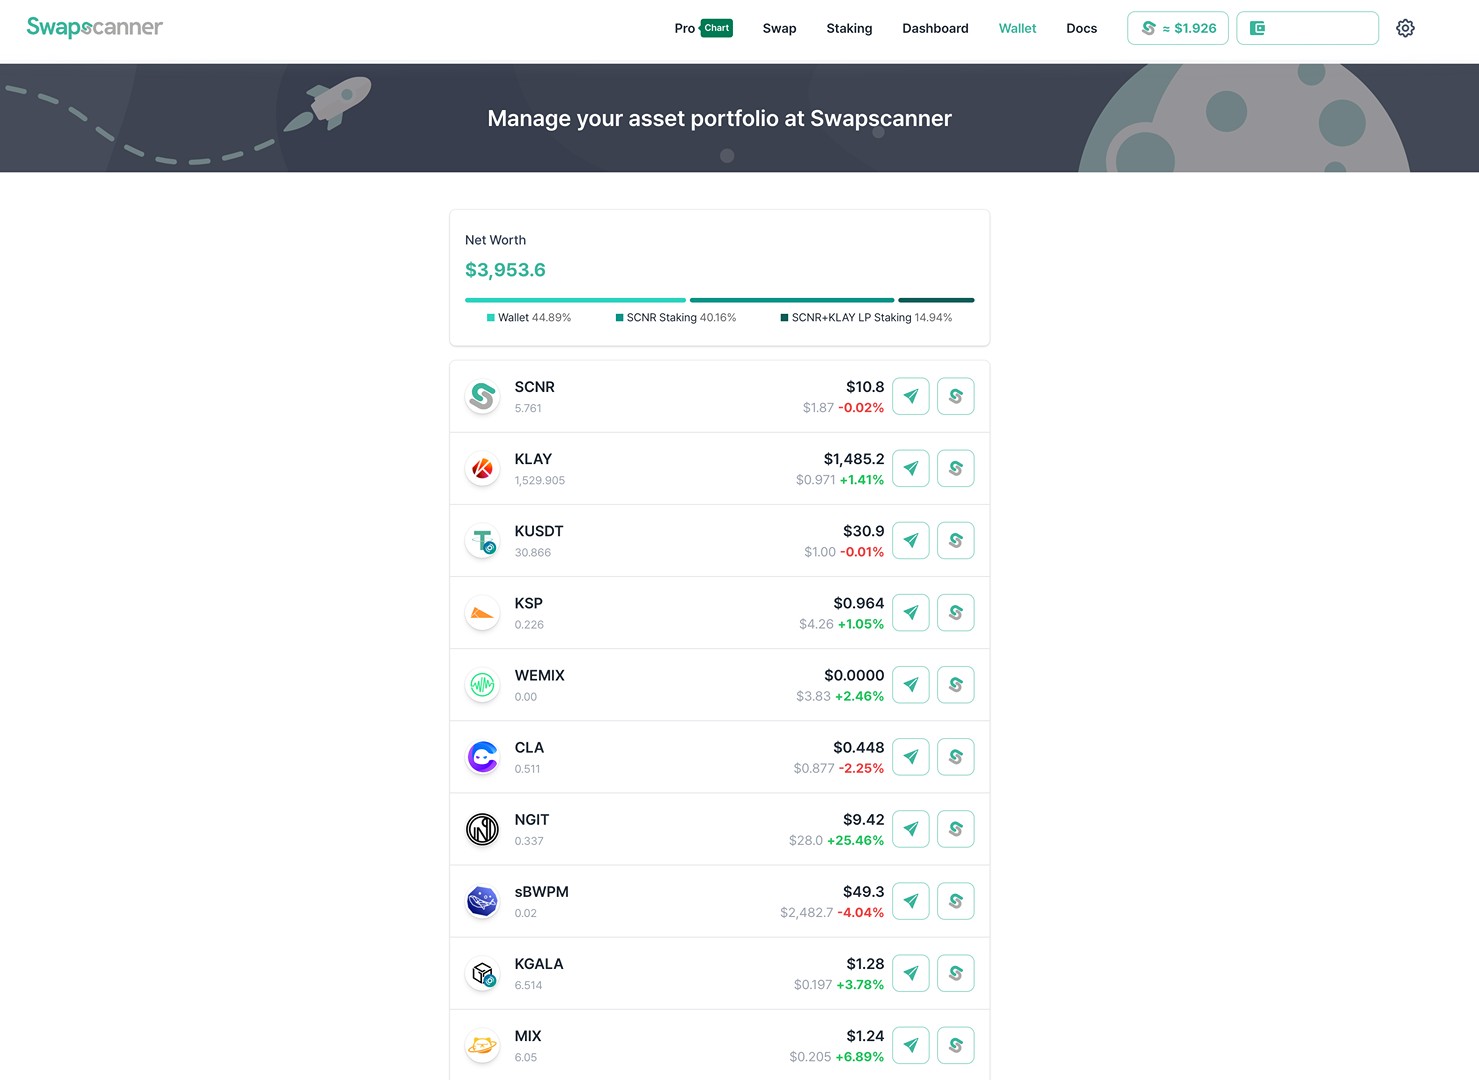Click the KSP price $4.26
This screenshot has width=1479, height=1080.
[x=816, y=624]
